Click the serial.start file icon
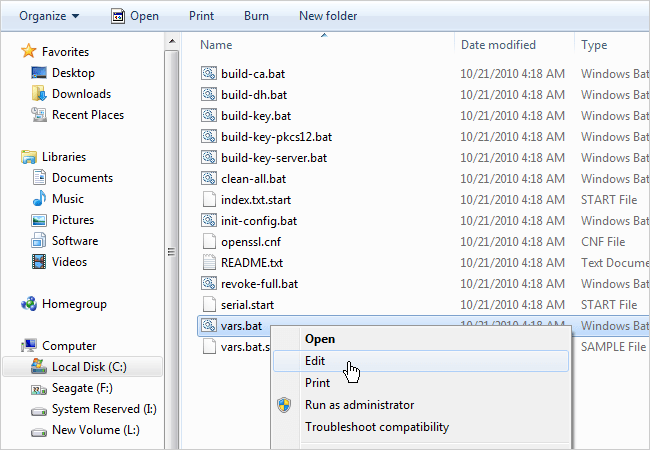Viewport: 650px width, 450px height. (209, 305)
